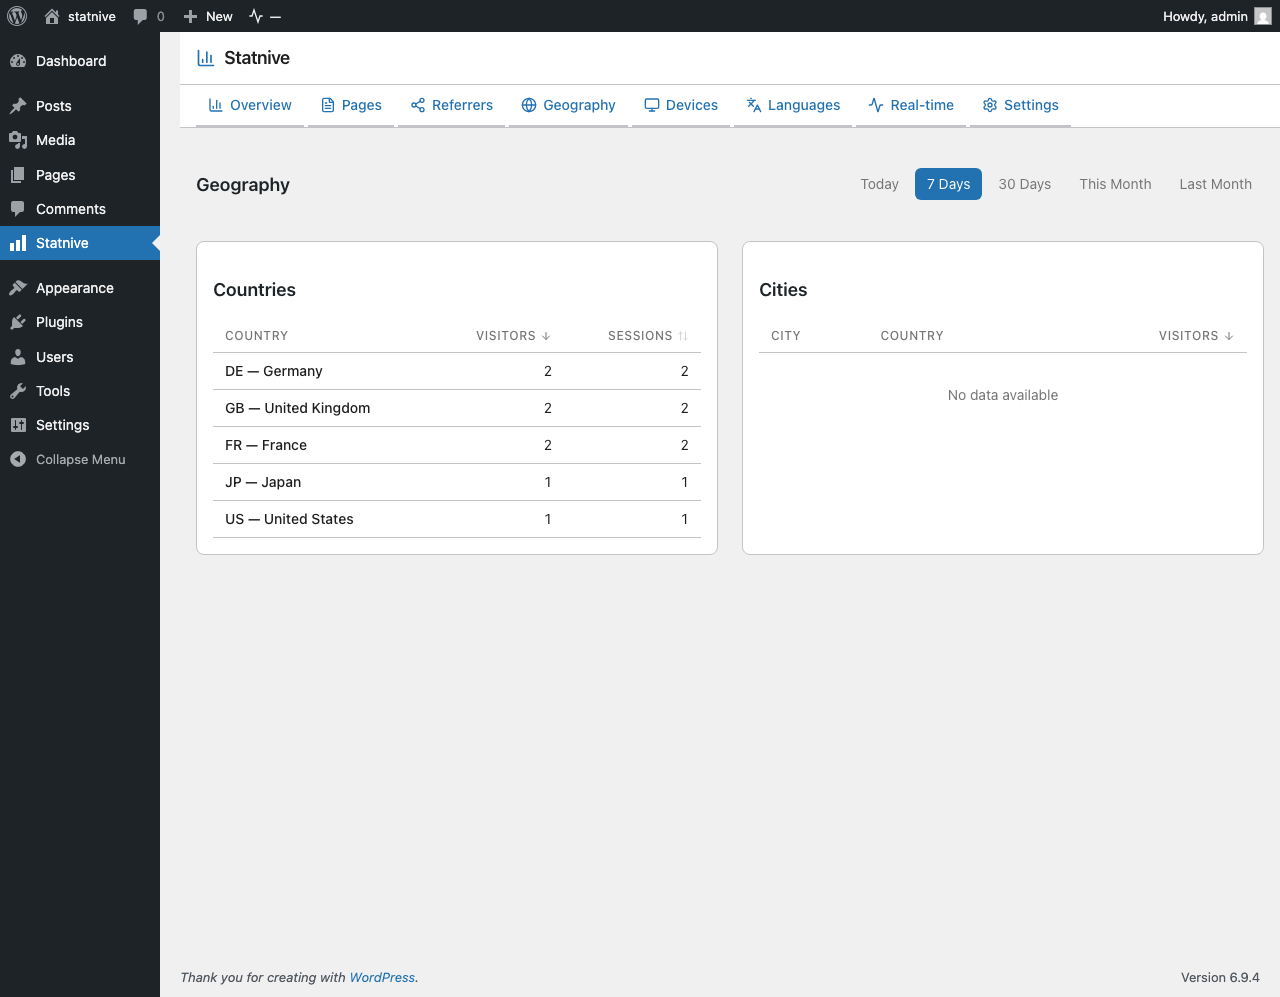The width and height of the screenshot is (1280, 997).
Task: Click the Media sidebar icon
Action: click(x=18, y=140)
